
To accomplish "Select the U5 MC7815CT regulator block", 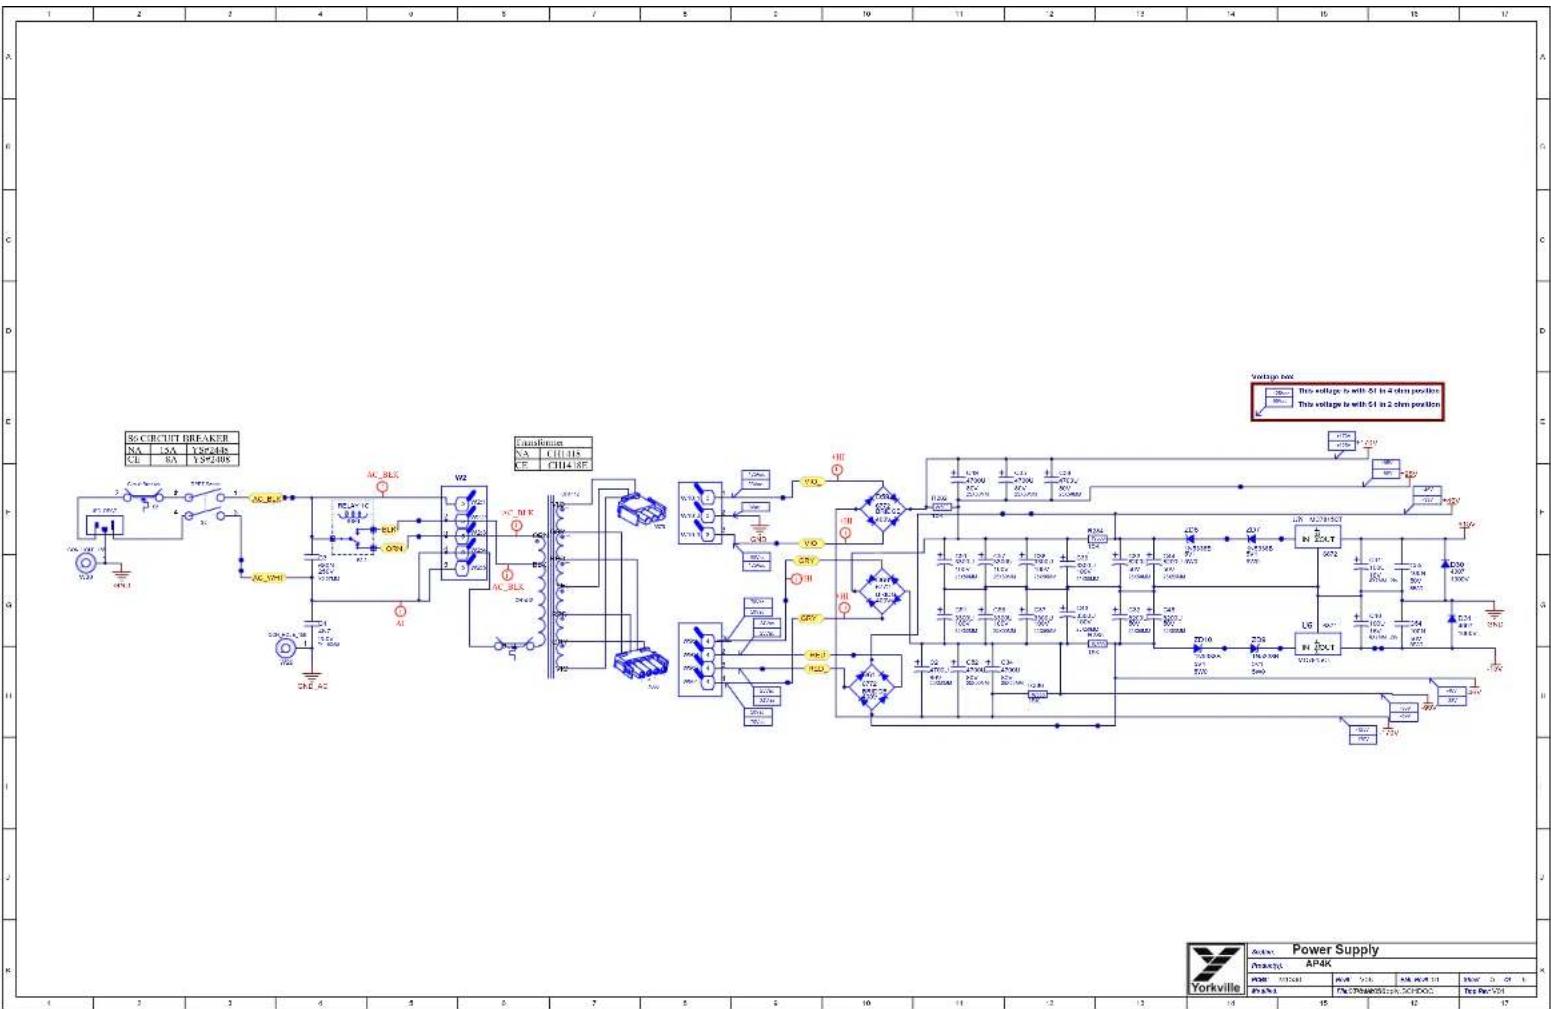I will coord(1317,537).
